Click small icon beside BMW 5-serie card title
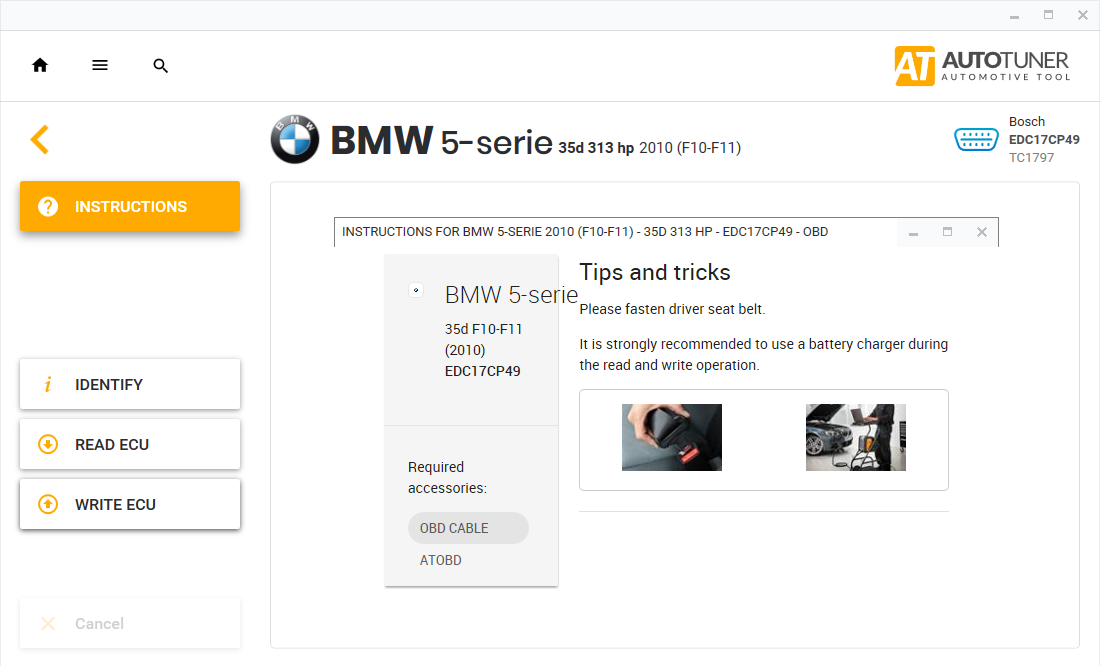 coord(416,291)
